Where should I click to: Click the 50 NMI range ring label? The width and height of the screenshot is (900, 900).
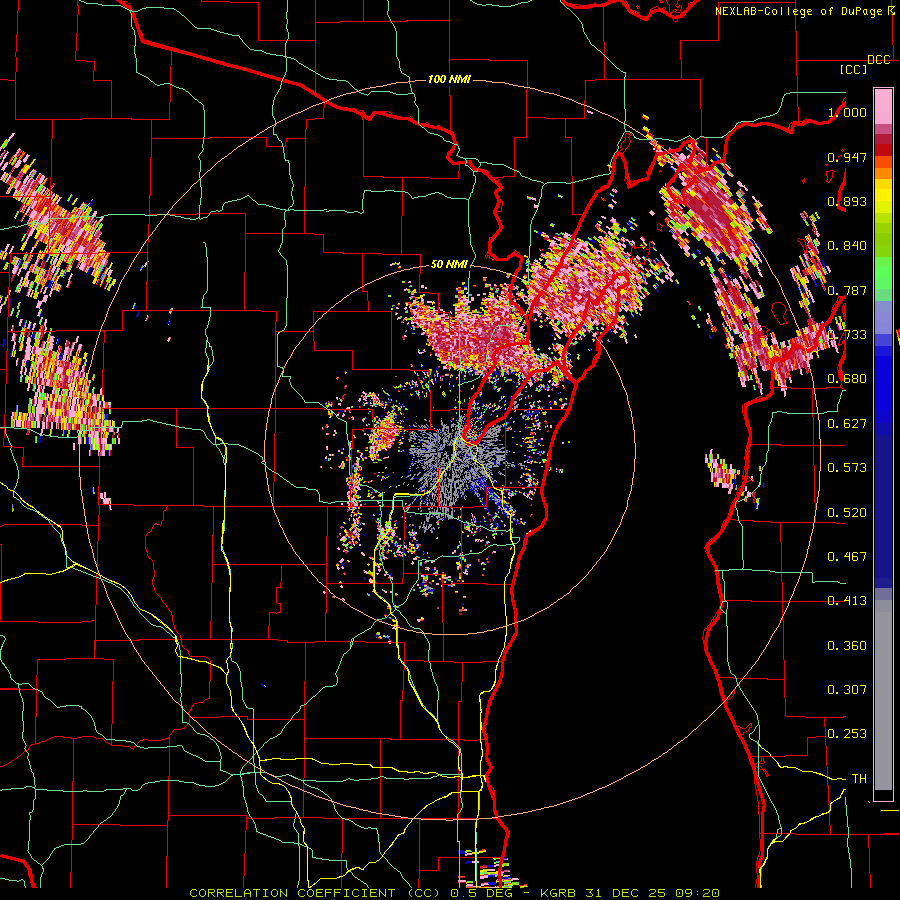(449, 264)
